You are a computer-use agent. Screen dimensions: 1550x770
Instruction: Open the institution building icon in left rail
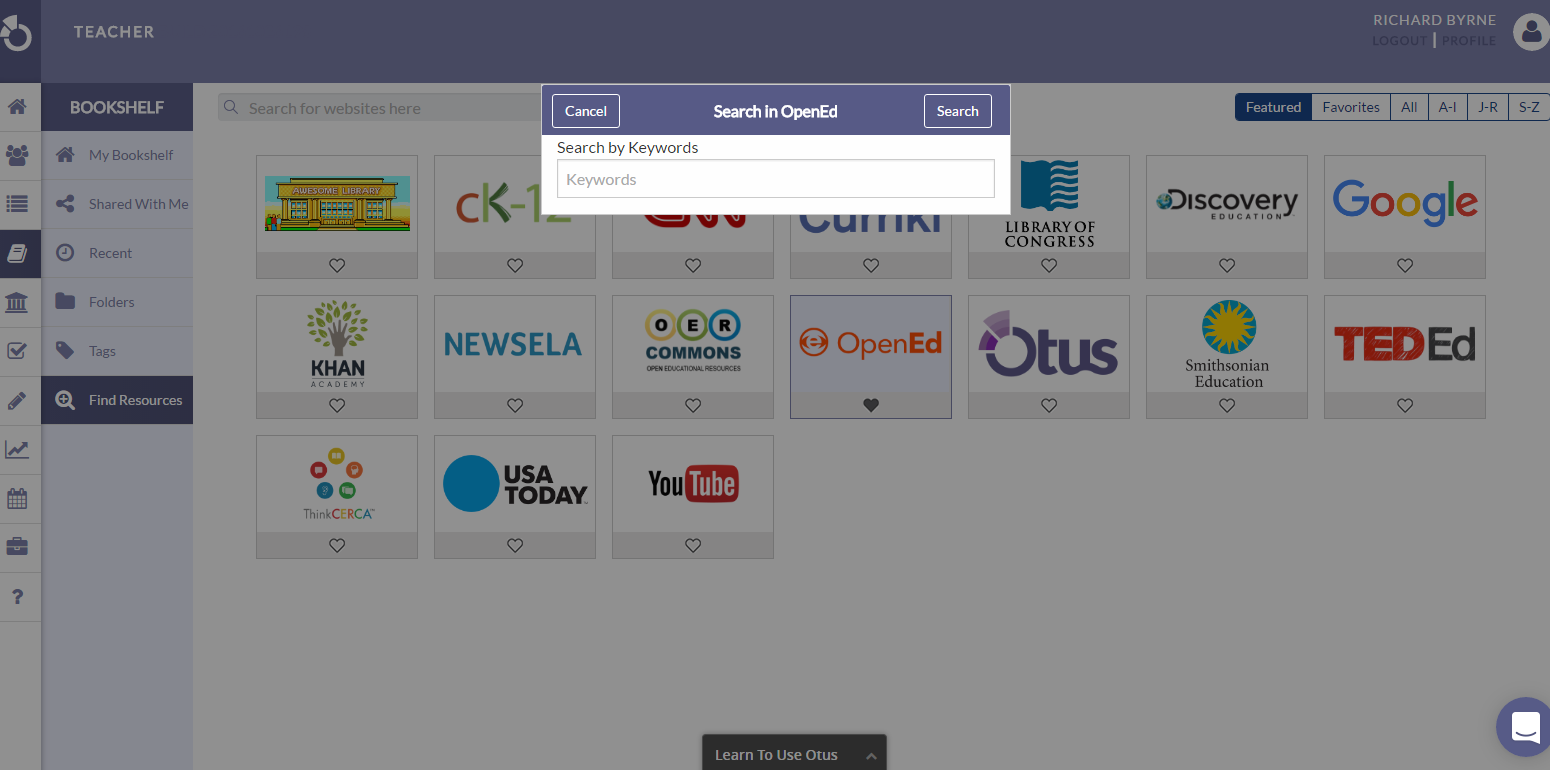[x=17, y=302]
